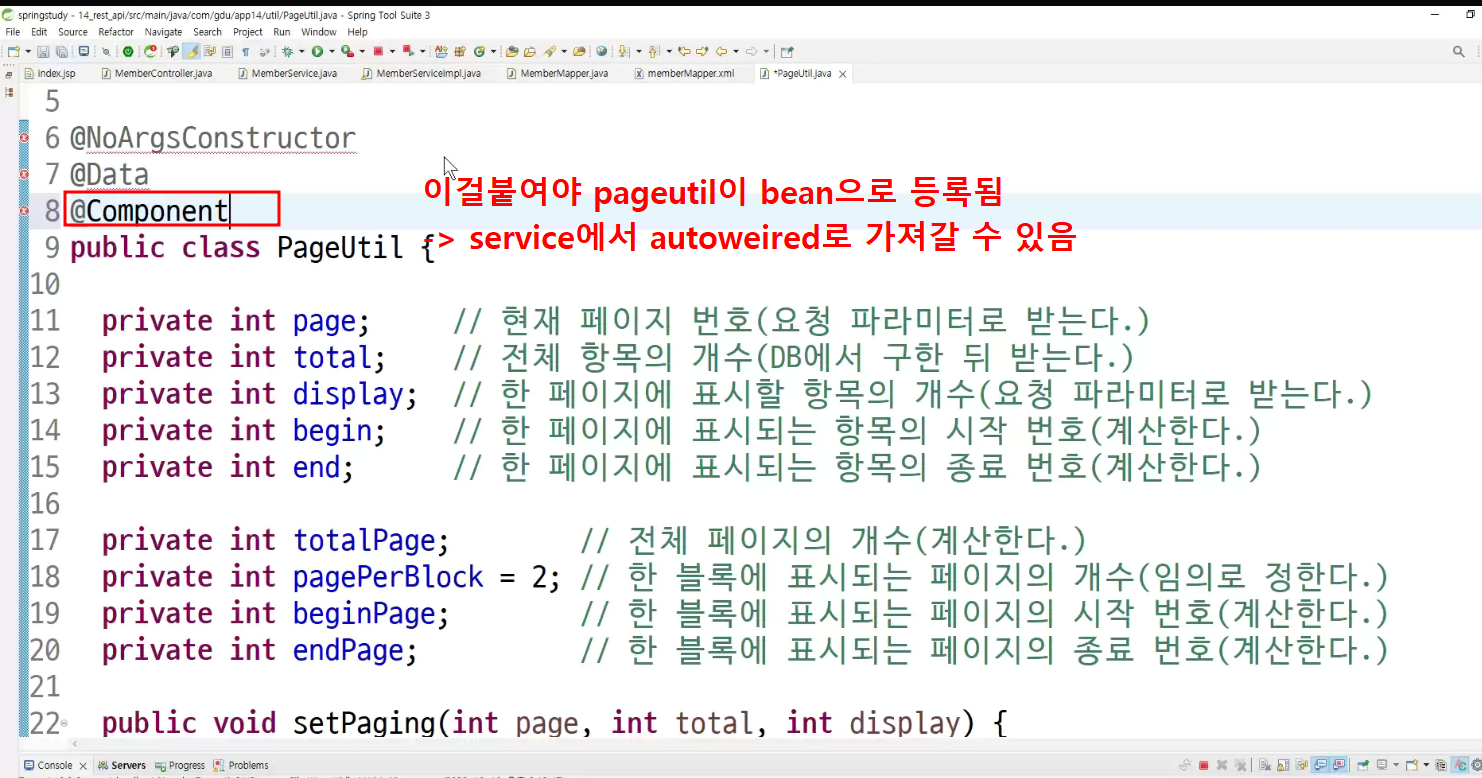Click the red Stop square toolbar icon
This screenshot has height=778, width=1482.
click(x=378, y=51)
